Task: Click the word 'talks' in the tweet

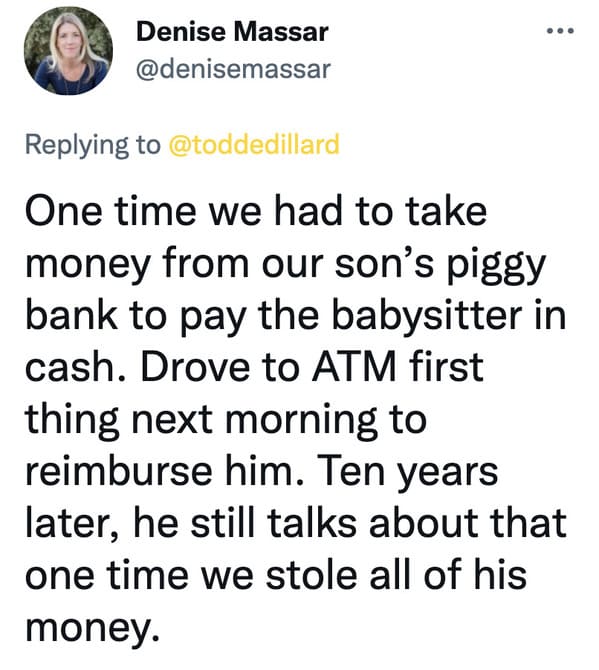Action: (312, 523)
